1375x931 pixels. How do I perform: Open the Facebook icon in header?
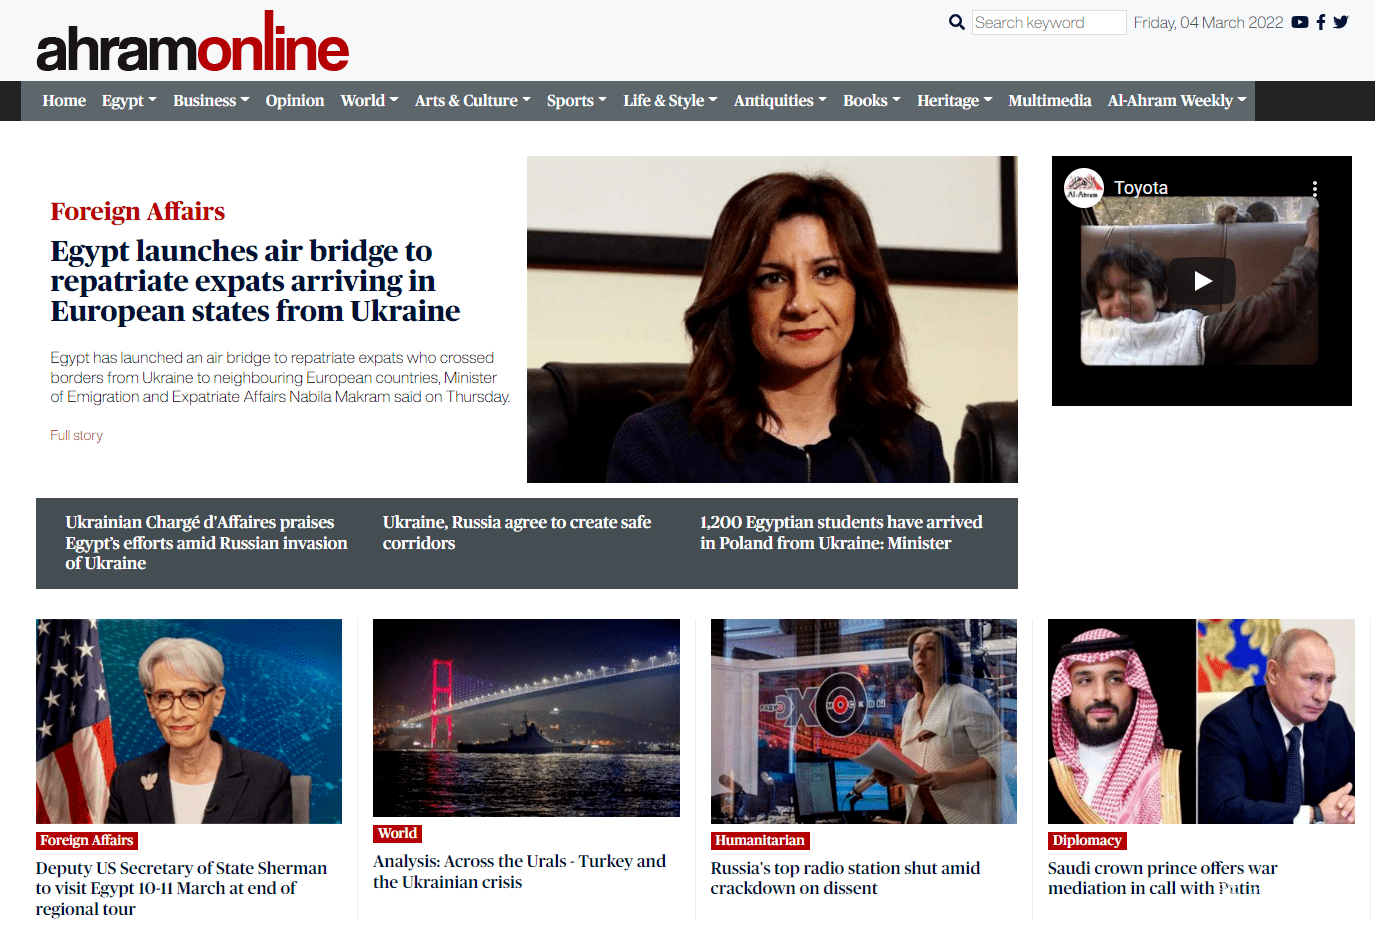click(1321, 22)
